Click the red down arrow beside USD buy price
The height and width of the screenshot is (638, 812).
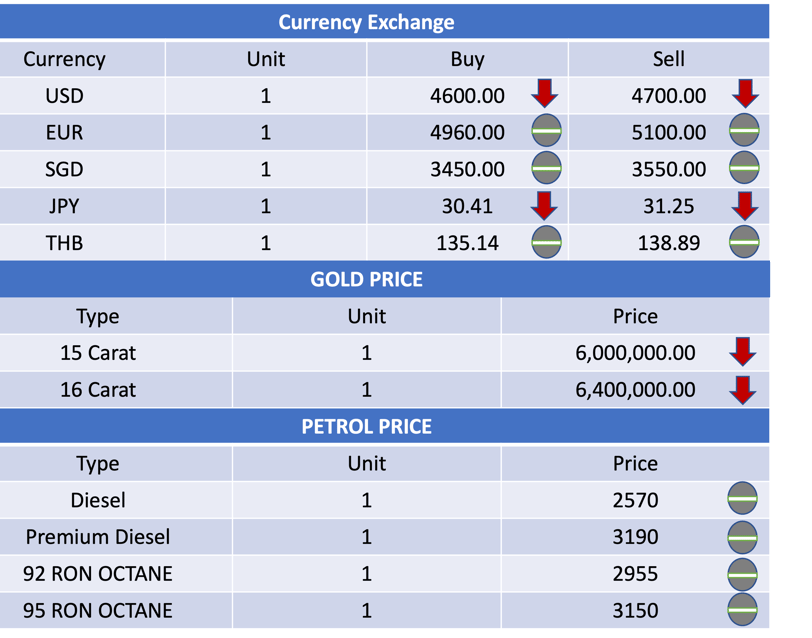pyautogui.click(x=544, y=94)
